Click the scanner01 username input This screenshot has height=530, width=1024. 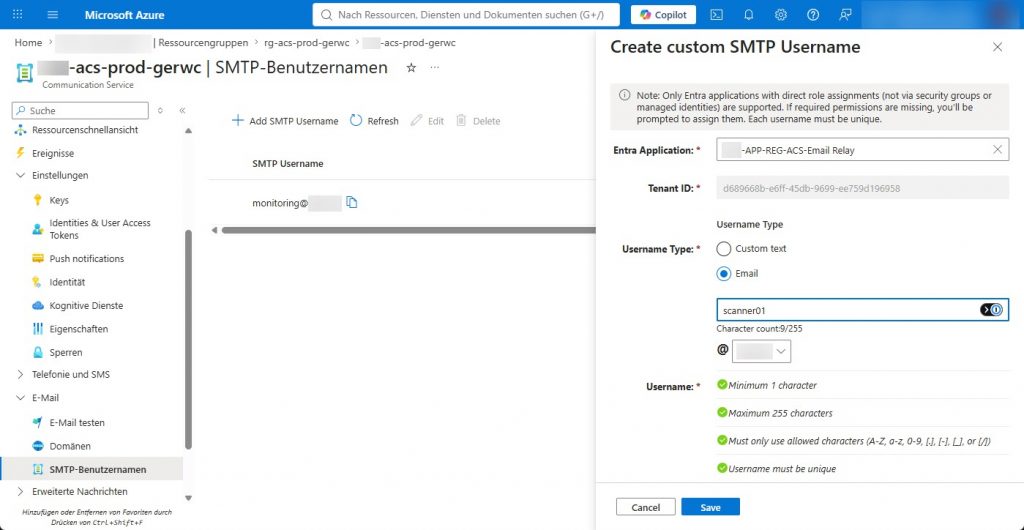862,310
